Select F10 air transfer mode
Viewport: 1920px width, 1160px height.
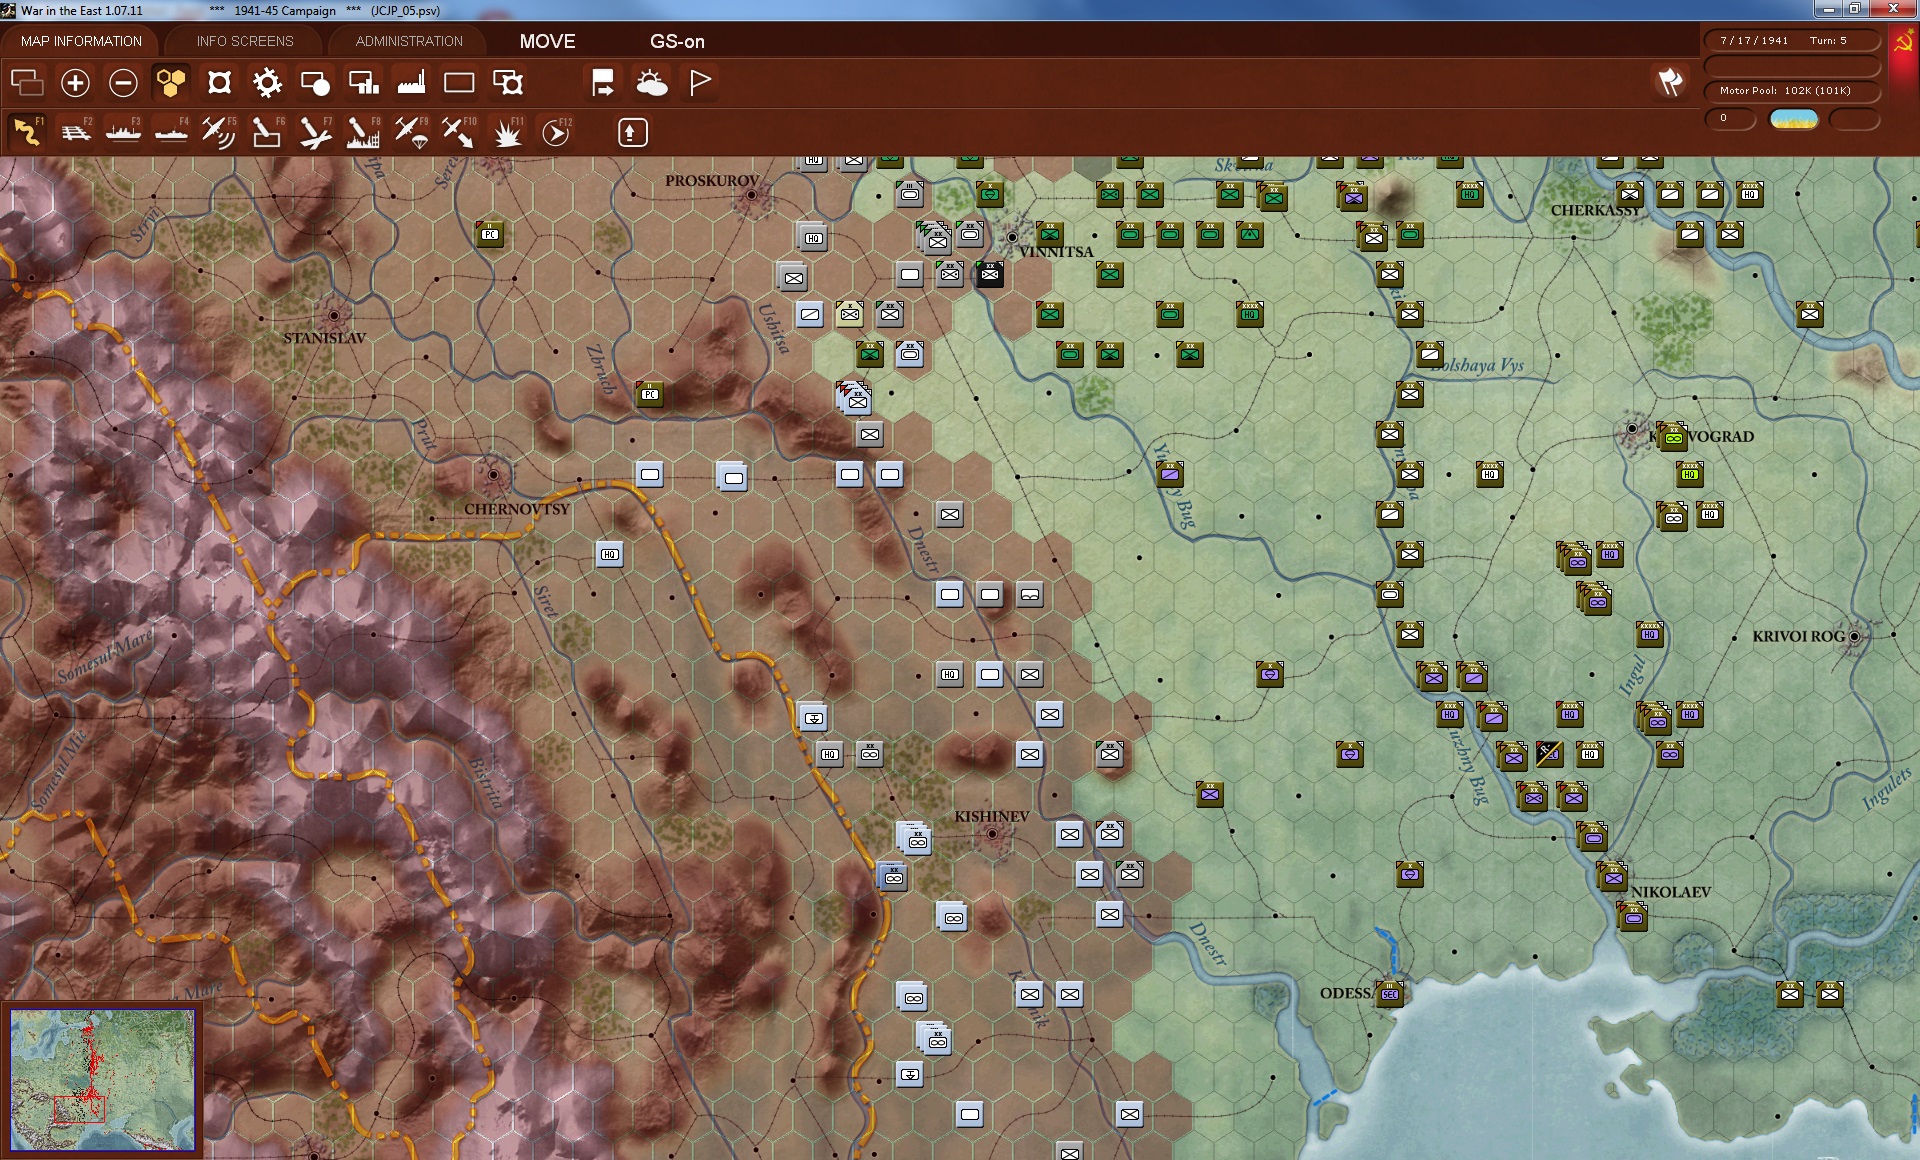click(459, 132)
